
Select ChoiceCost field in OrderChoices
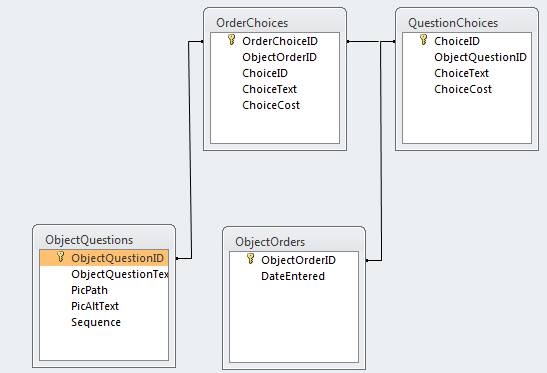271,105
